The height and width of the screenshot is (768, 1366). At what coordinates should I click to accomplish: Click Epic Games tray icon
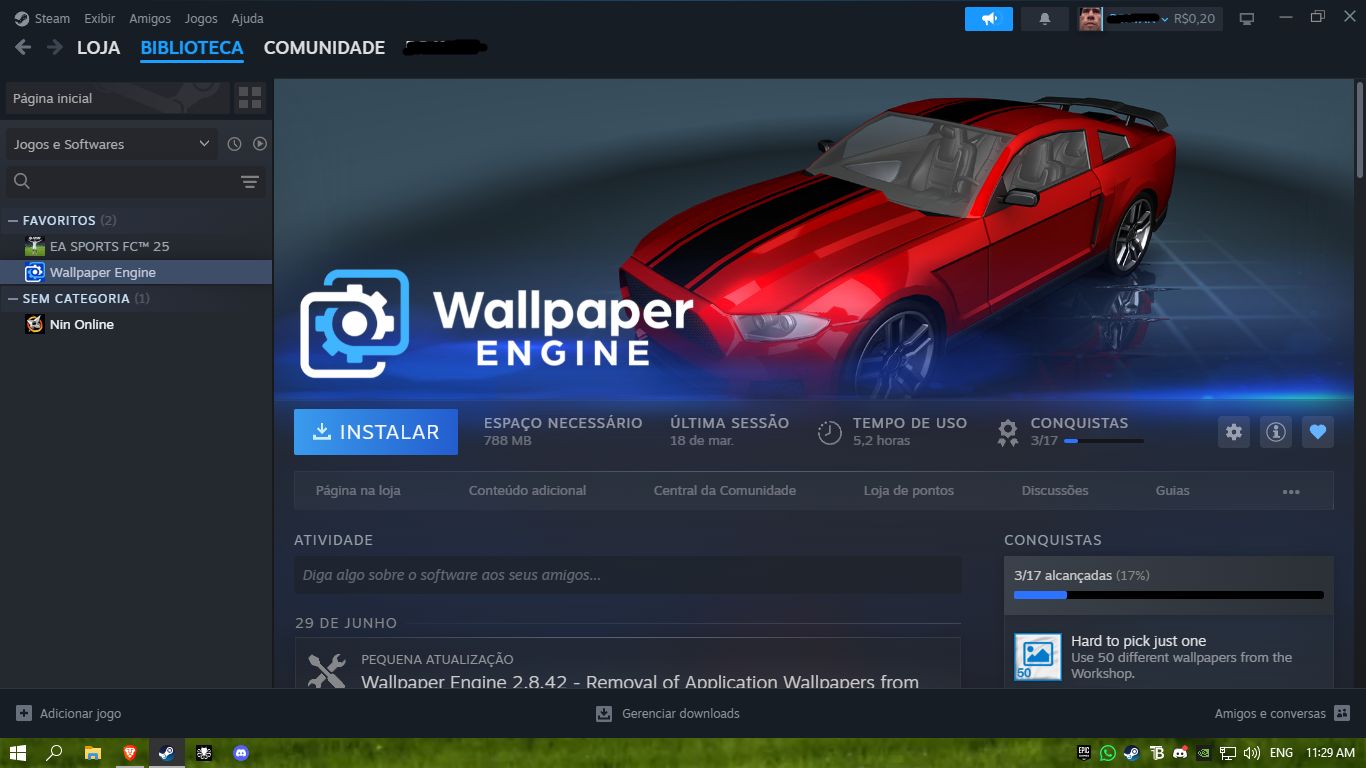point(1084,752)
